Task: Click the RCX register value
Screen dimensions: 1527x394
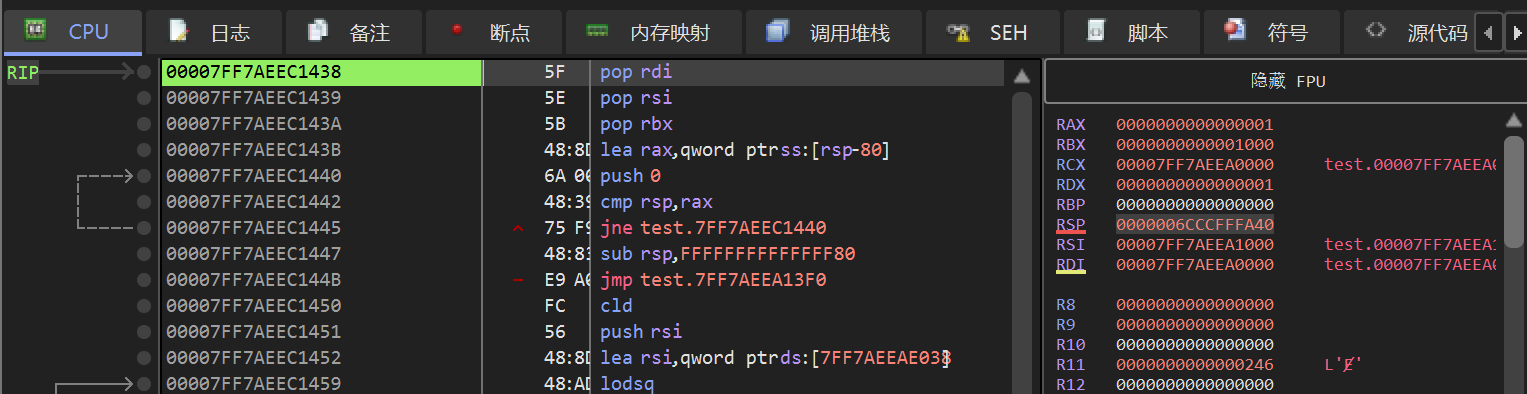Action: 1195,165
